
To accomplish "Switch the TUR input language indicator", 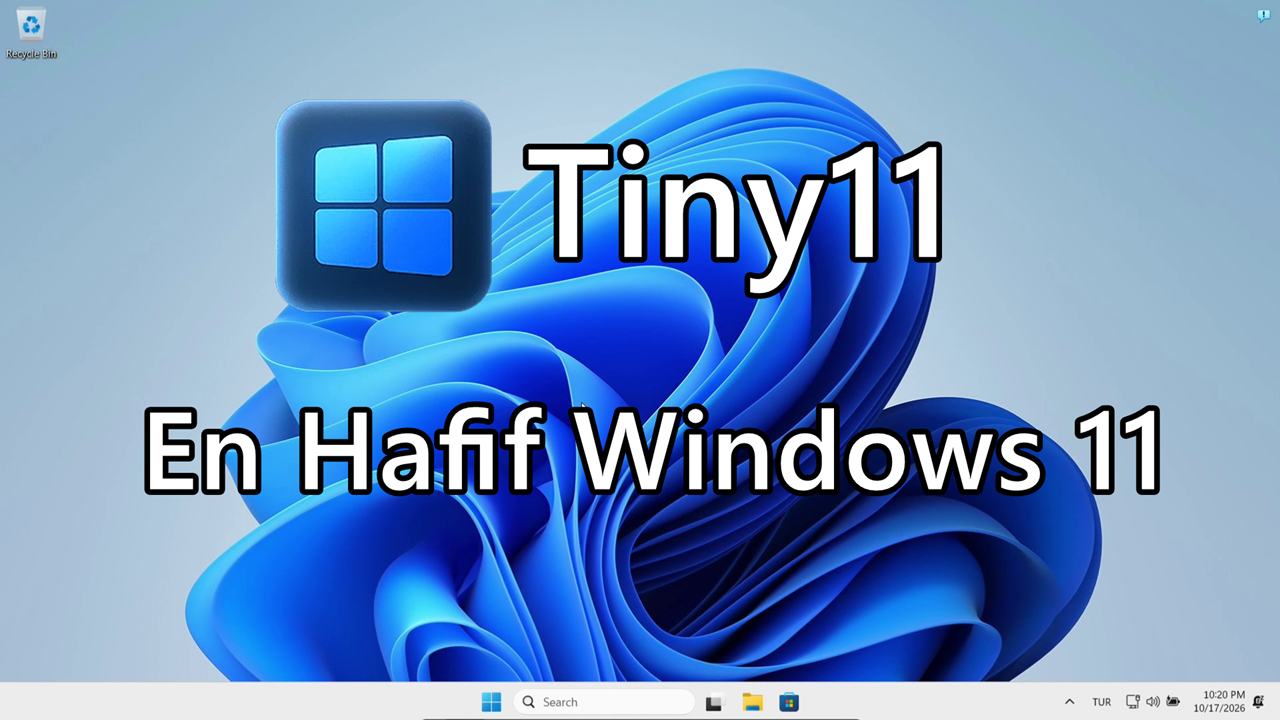I will tap(1101, 702).
